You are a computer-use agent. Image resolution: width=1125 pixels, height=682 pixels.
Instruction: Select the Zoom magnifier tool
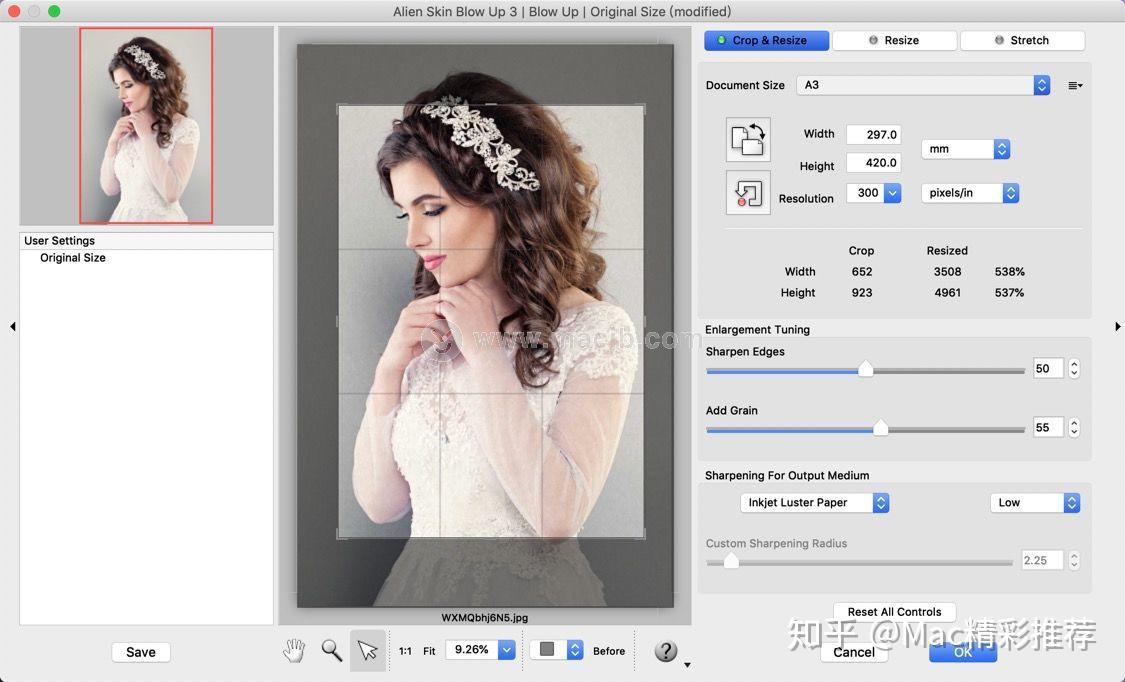coord(331,651)
